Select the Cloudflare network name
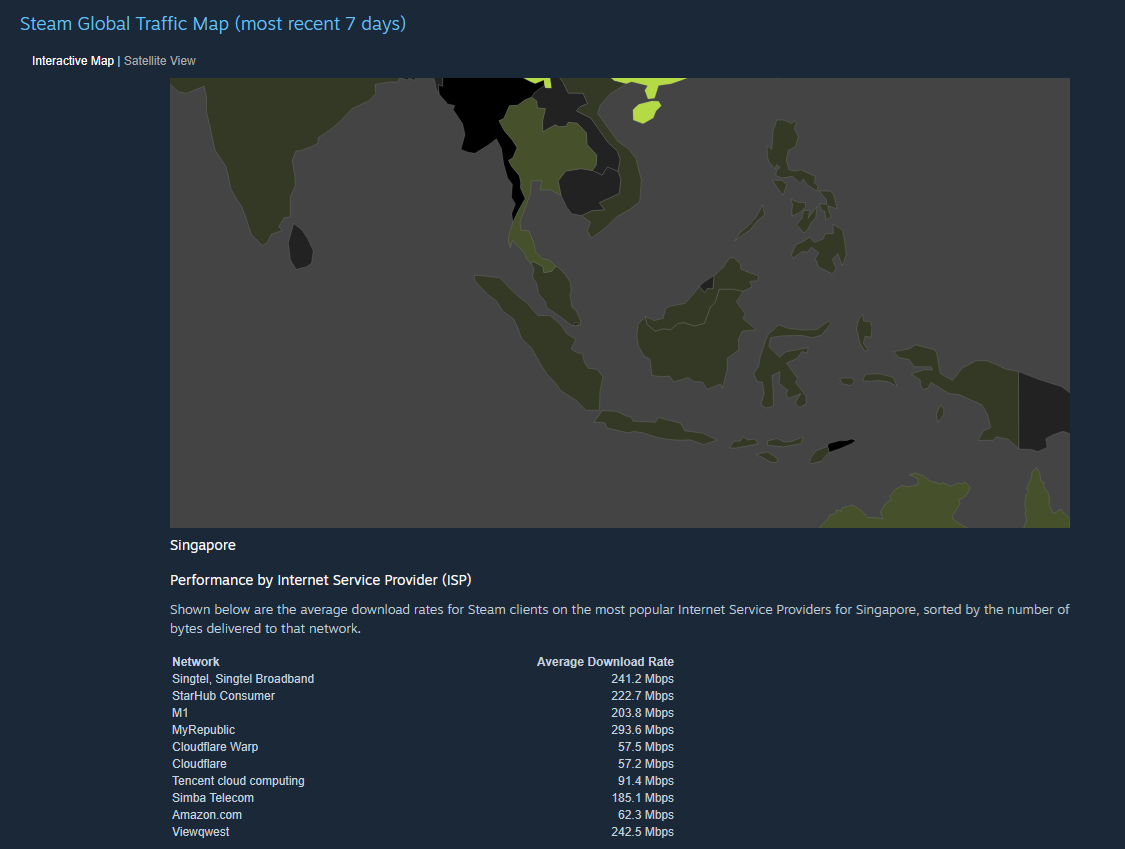This screenshot has height=849, width=1125. [199, 764]
